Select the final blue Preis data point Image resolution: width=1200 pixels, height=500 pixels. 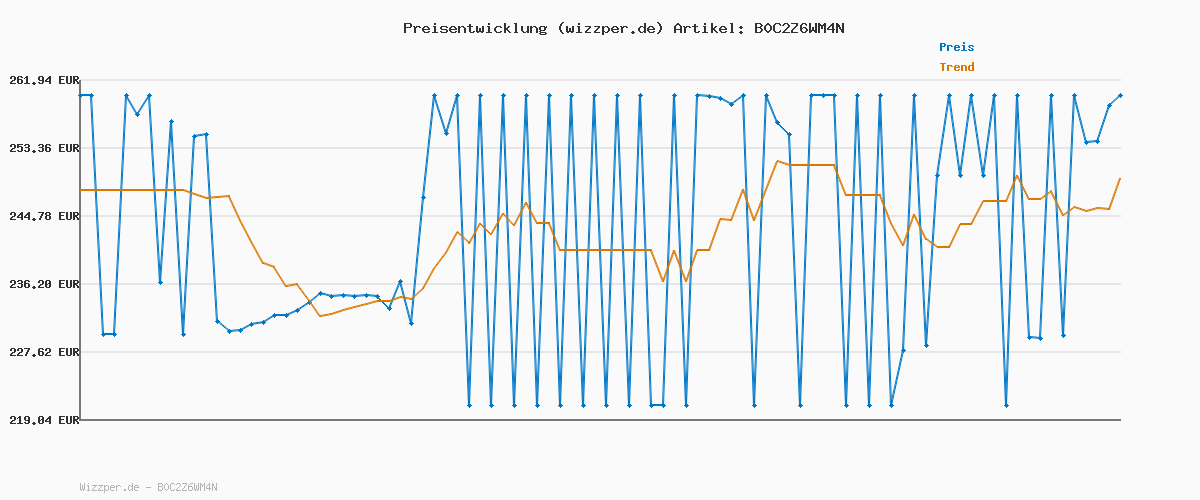point(1120,95)
